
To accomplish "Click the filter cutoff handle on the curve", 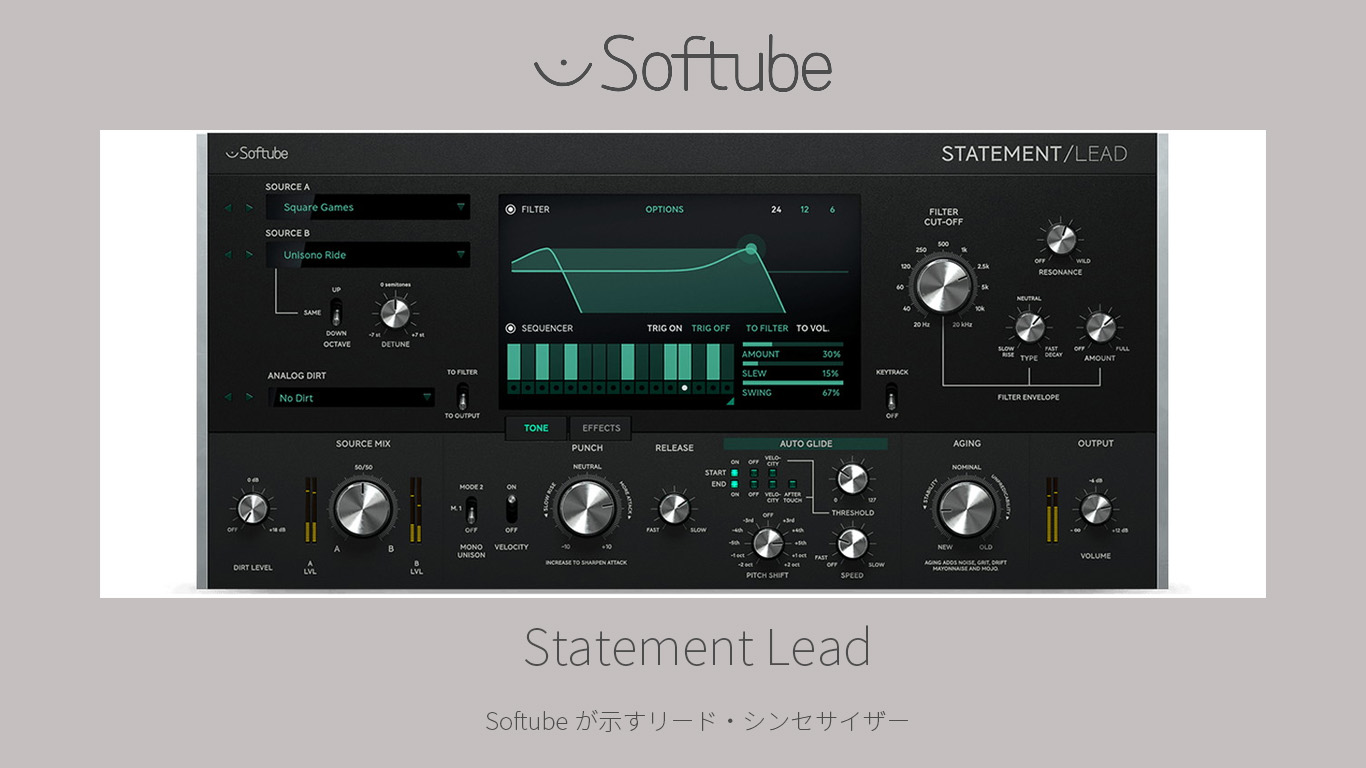I will coord(751,248).
